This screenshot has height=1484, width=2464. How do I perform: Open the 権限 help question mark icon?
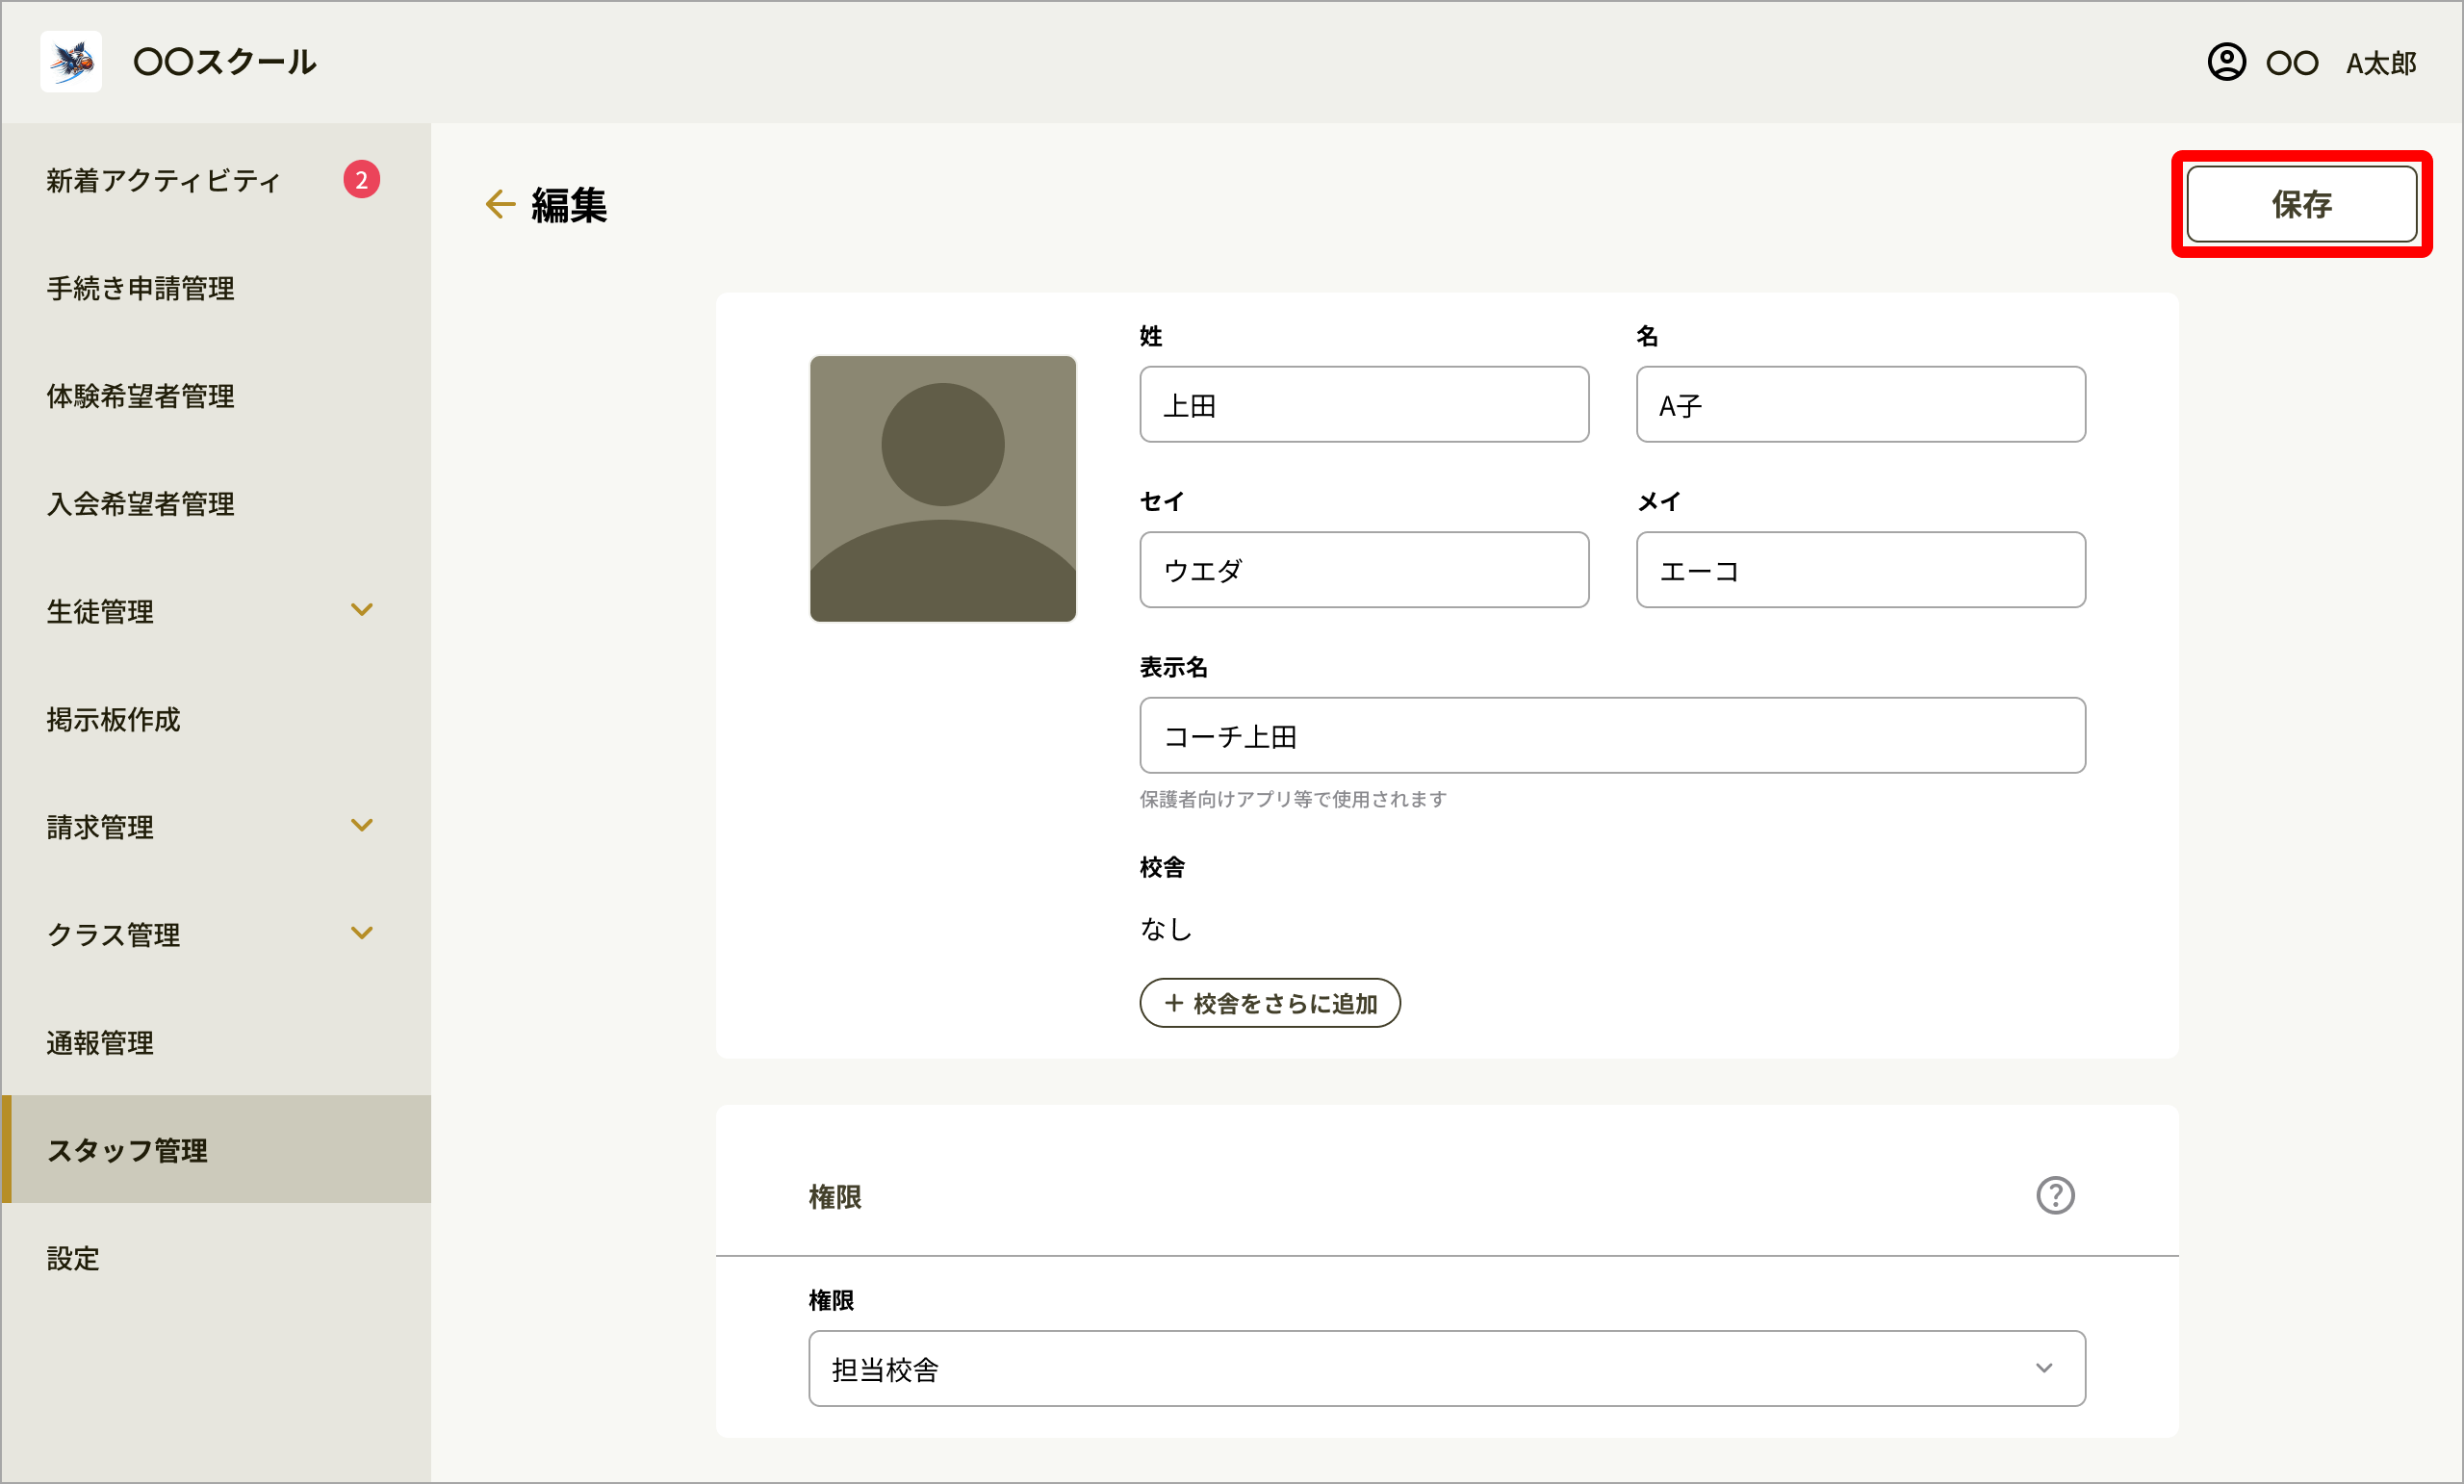(x=2055, y=1195)
